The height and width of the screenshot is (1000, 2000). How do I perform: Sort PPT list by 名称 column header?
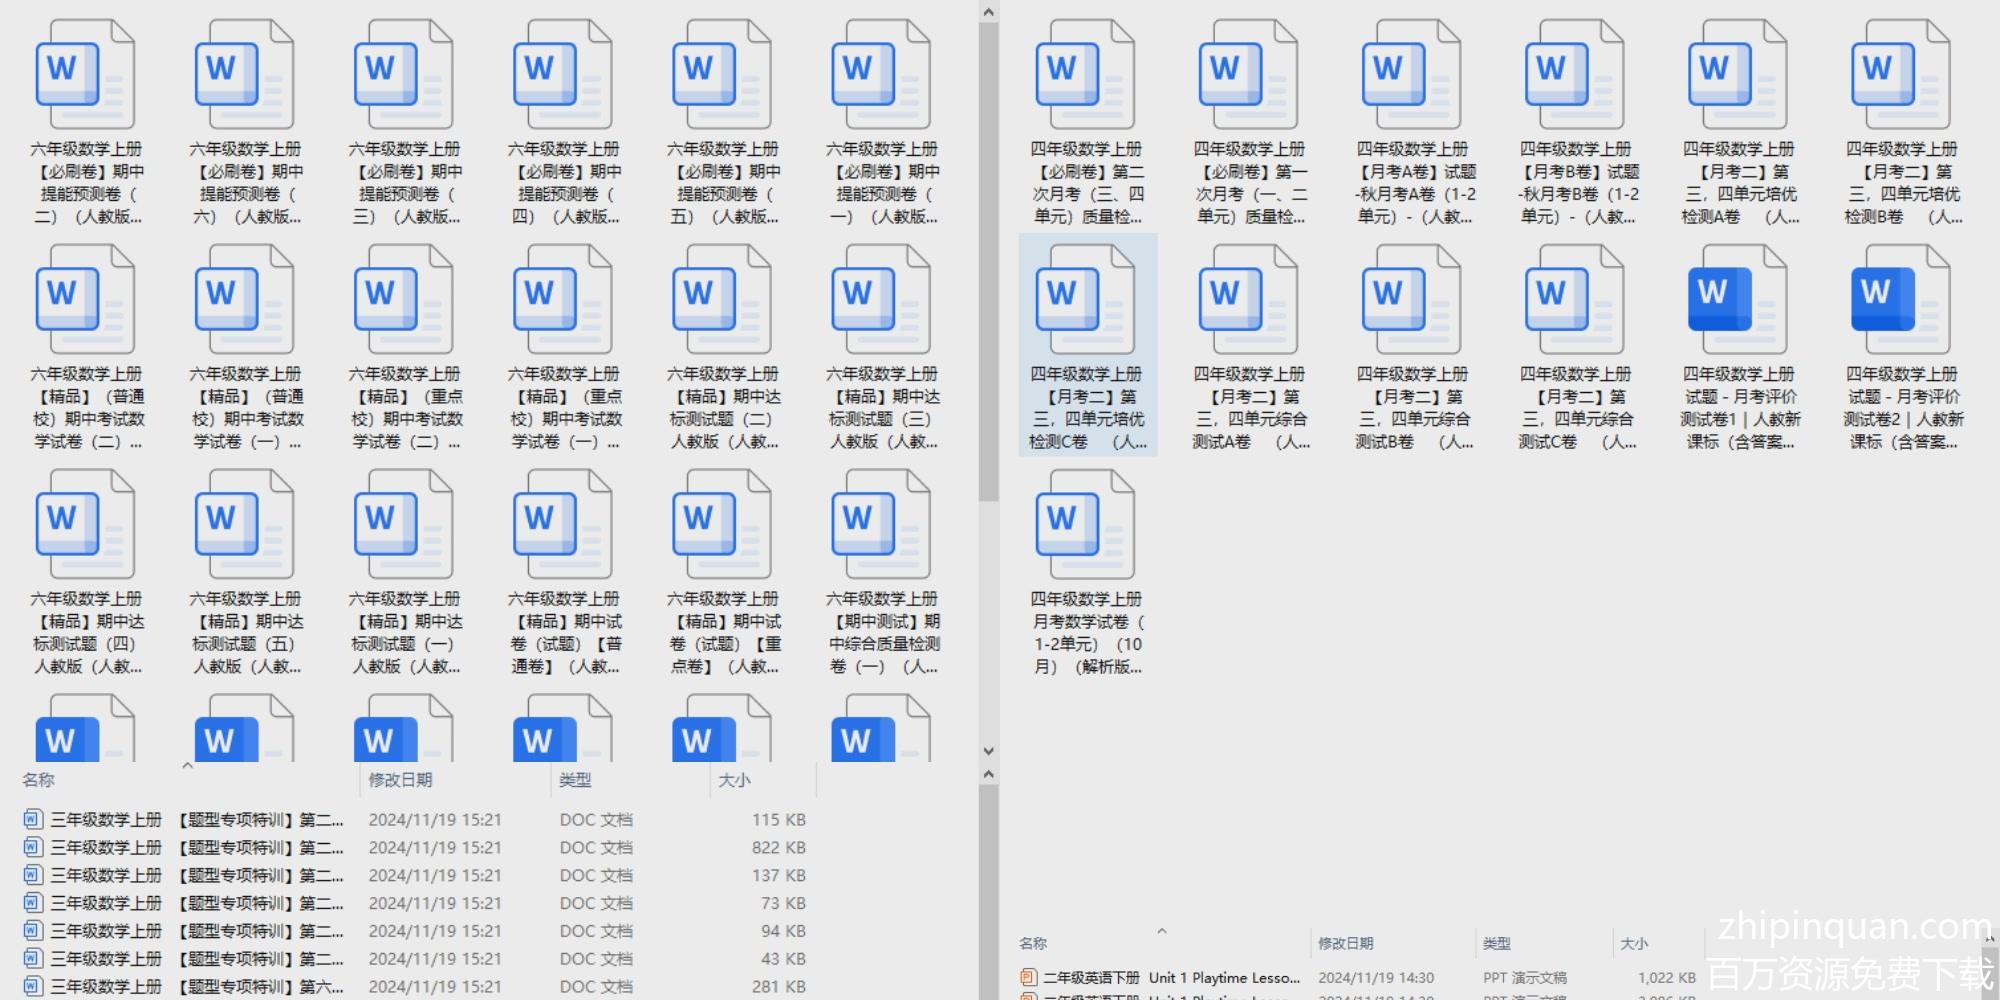[x=1033, y=943]
